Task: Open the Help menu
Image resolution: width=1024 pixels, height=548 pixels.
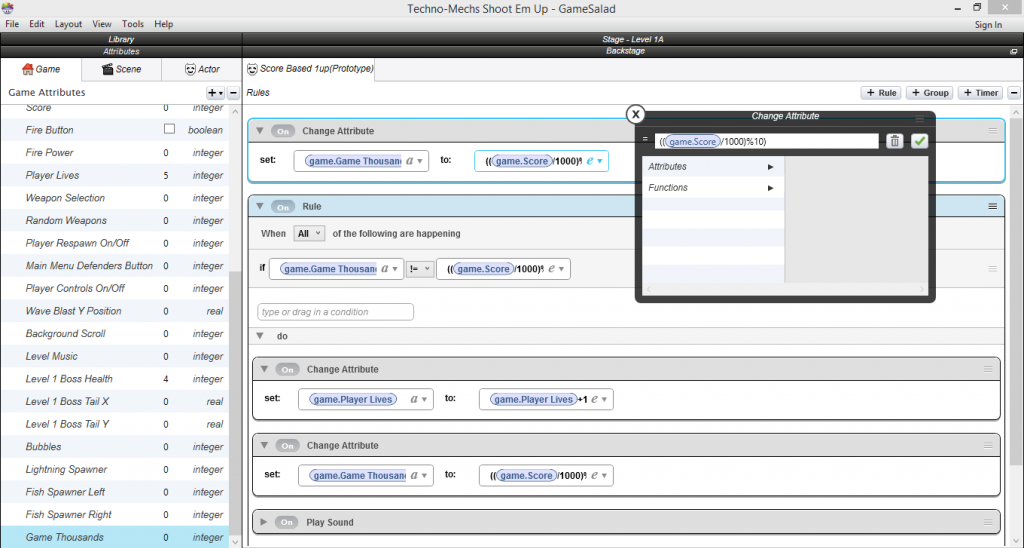Action: tap(163, 24)
